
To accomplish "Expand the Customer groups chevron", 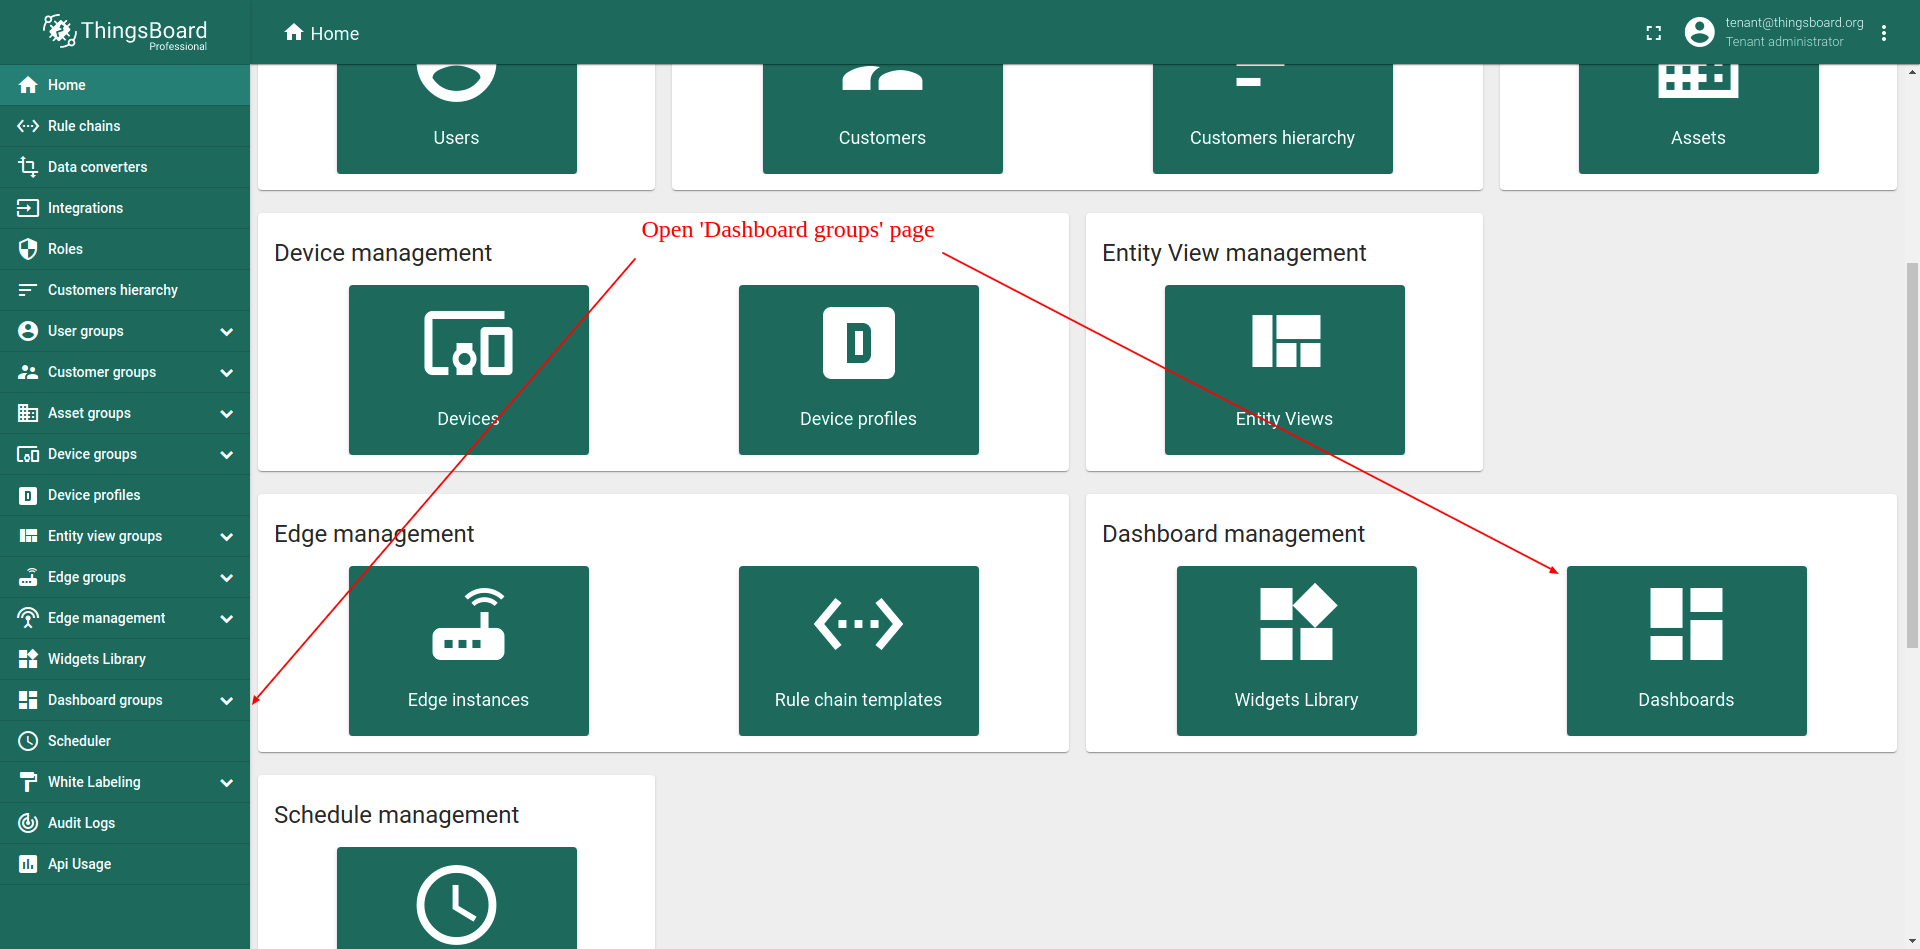I will pos(227,372).
